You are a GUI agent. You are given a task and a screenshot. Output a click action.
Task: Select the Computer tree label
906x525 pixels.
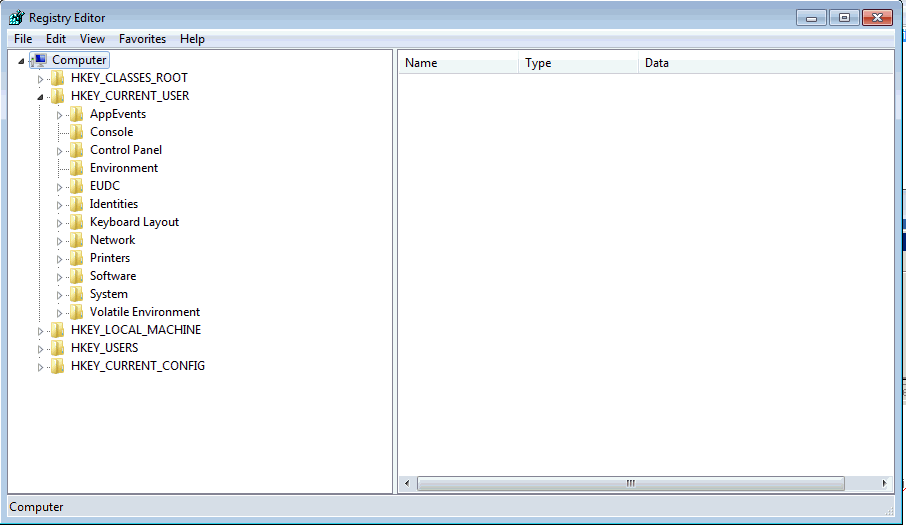pyautogui.click(x=79, y=60)
